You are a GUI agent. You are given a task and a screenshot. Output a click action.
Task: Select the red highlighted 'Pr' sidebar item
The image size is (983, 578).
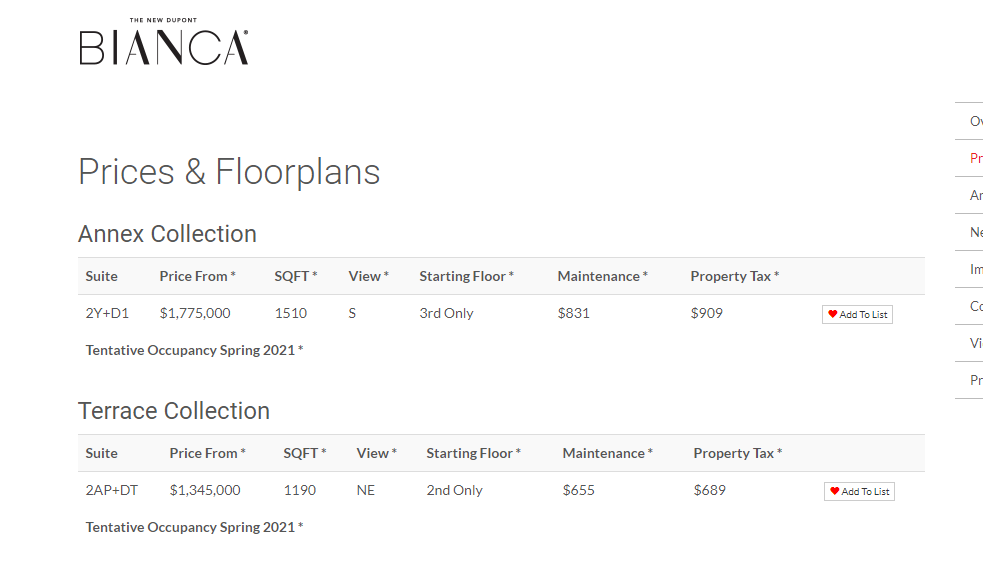(975, 158)
